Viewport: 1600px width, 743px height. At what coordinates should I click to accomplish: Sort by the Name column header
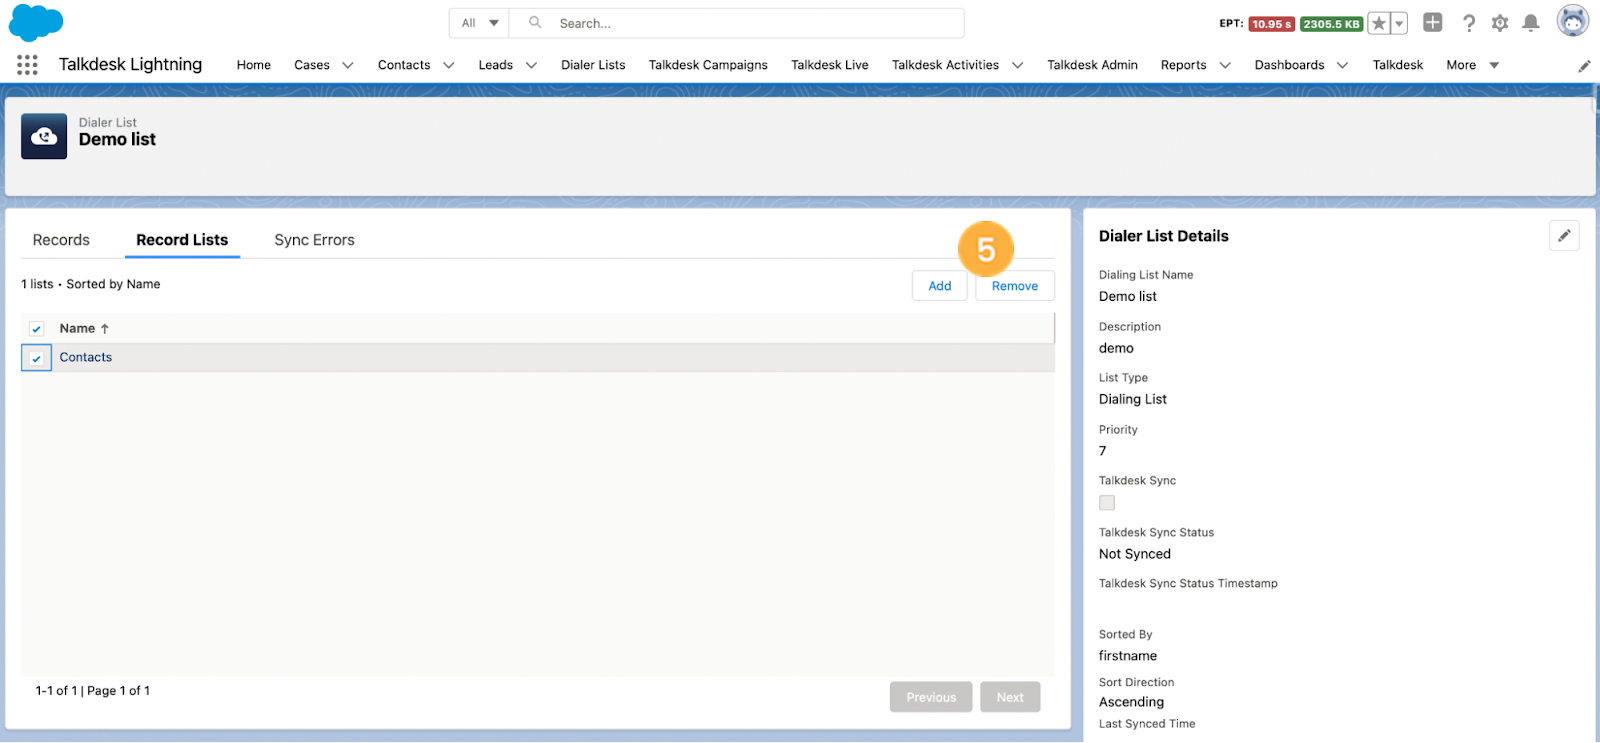[84, 329]
